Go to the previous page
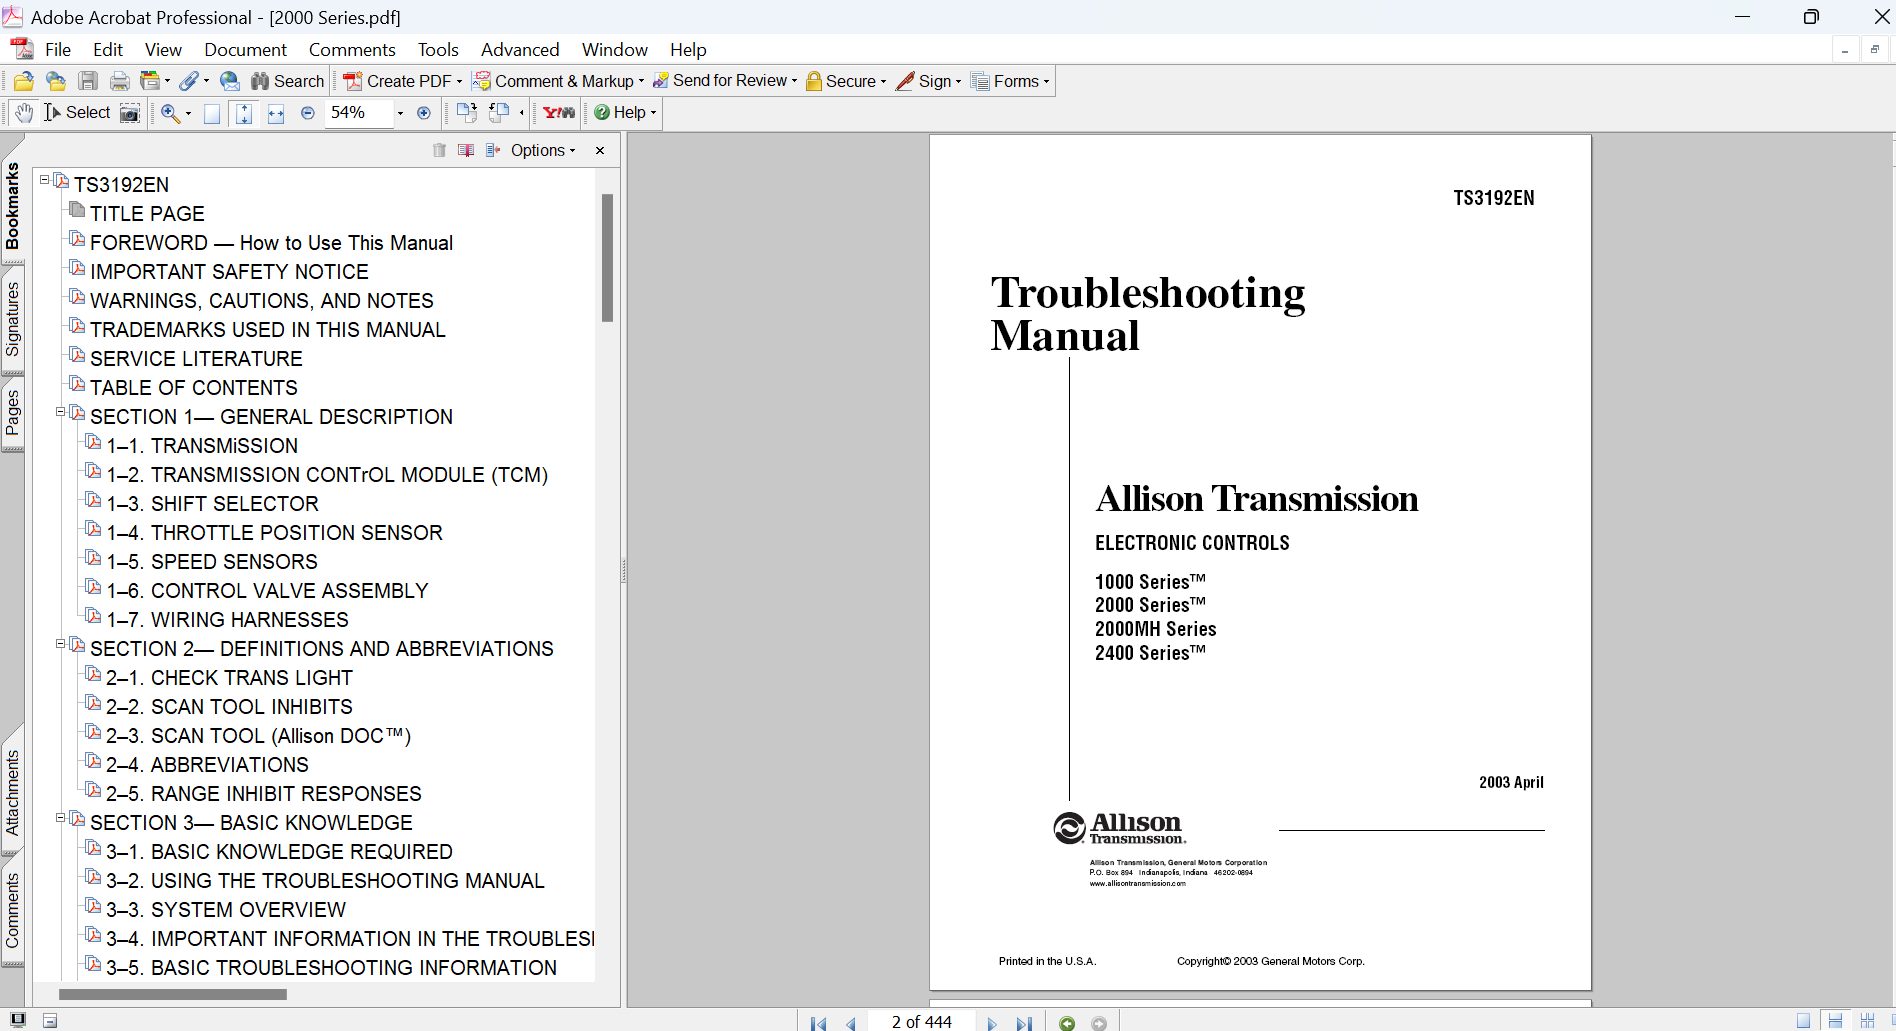The image size is (1896, 1031). [x=851, y=1023]
